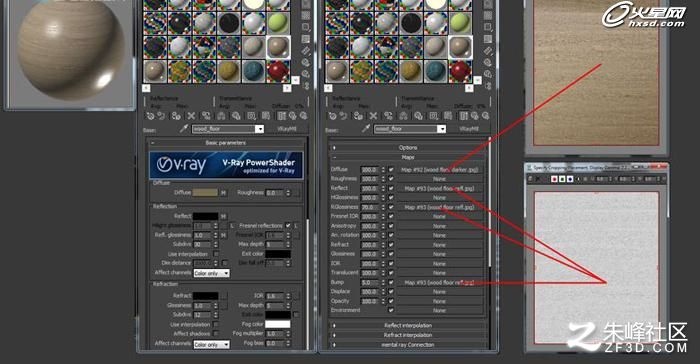
Task: Toggle Fresnel reflections checkbox
Action: 288,226
